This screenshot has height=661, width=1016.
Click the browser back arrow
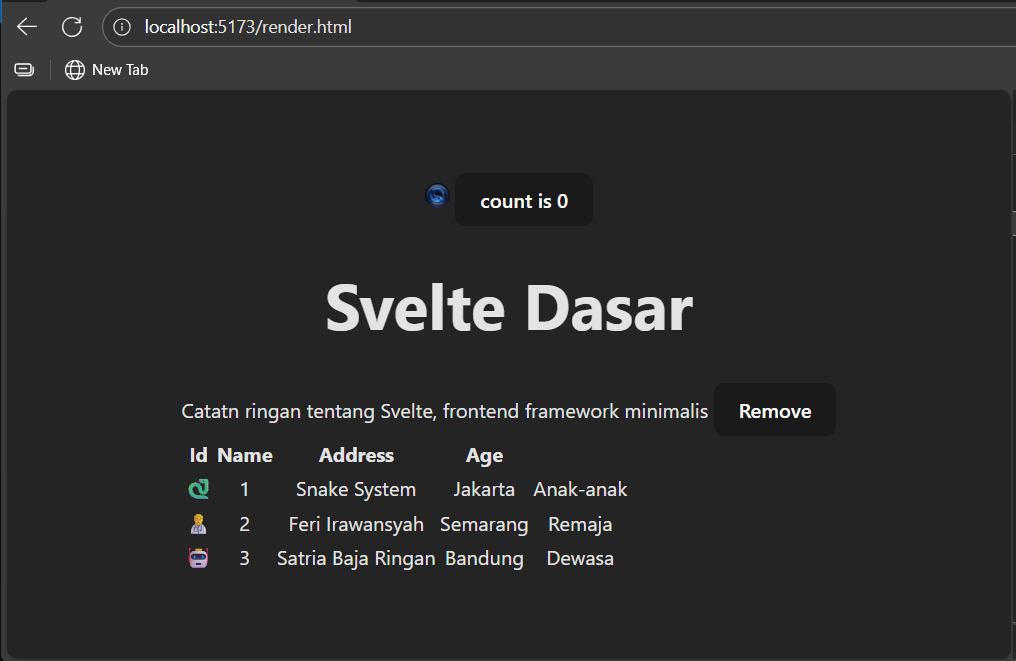click(x=27, y=27)
